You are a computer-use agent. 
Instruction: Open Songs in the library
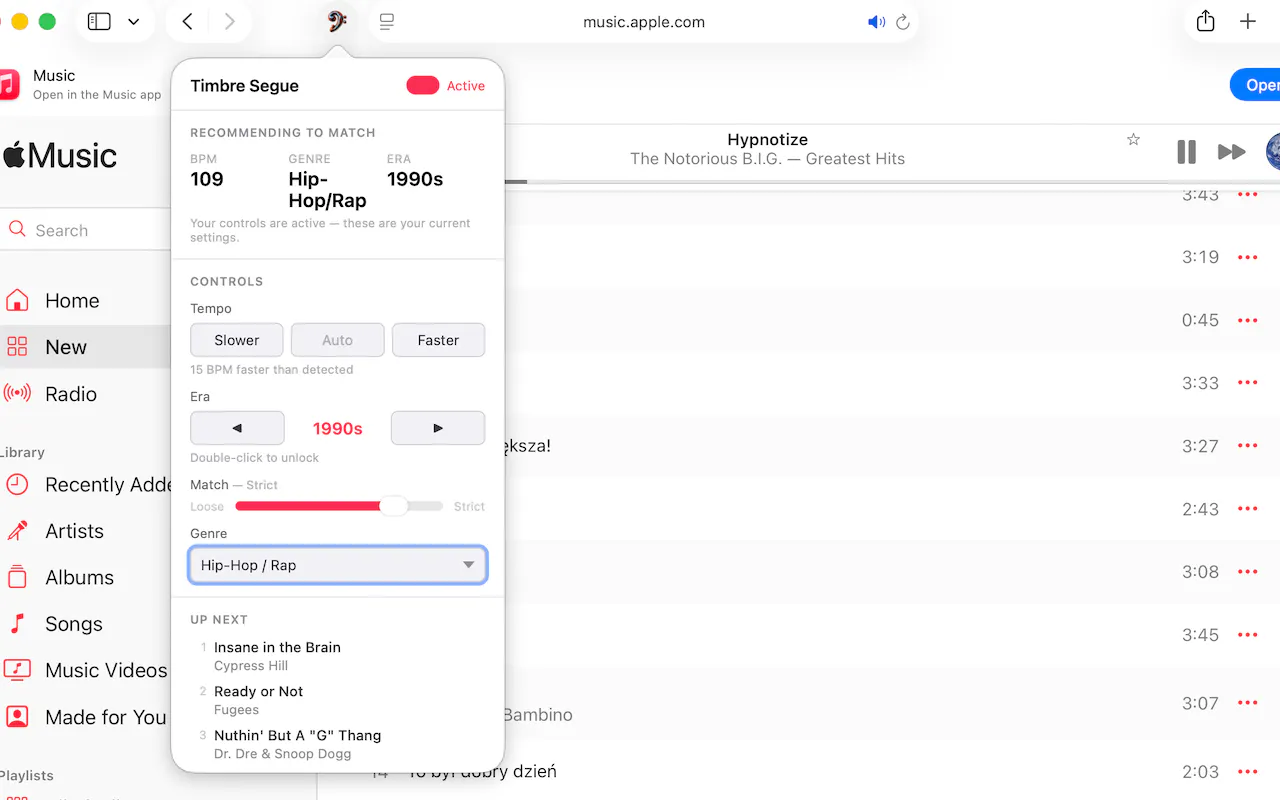click(73, 624)
